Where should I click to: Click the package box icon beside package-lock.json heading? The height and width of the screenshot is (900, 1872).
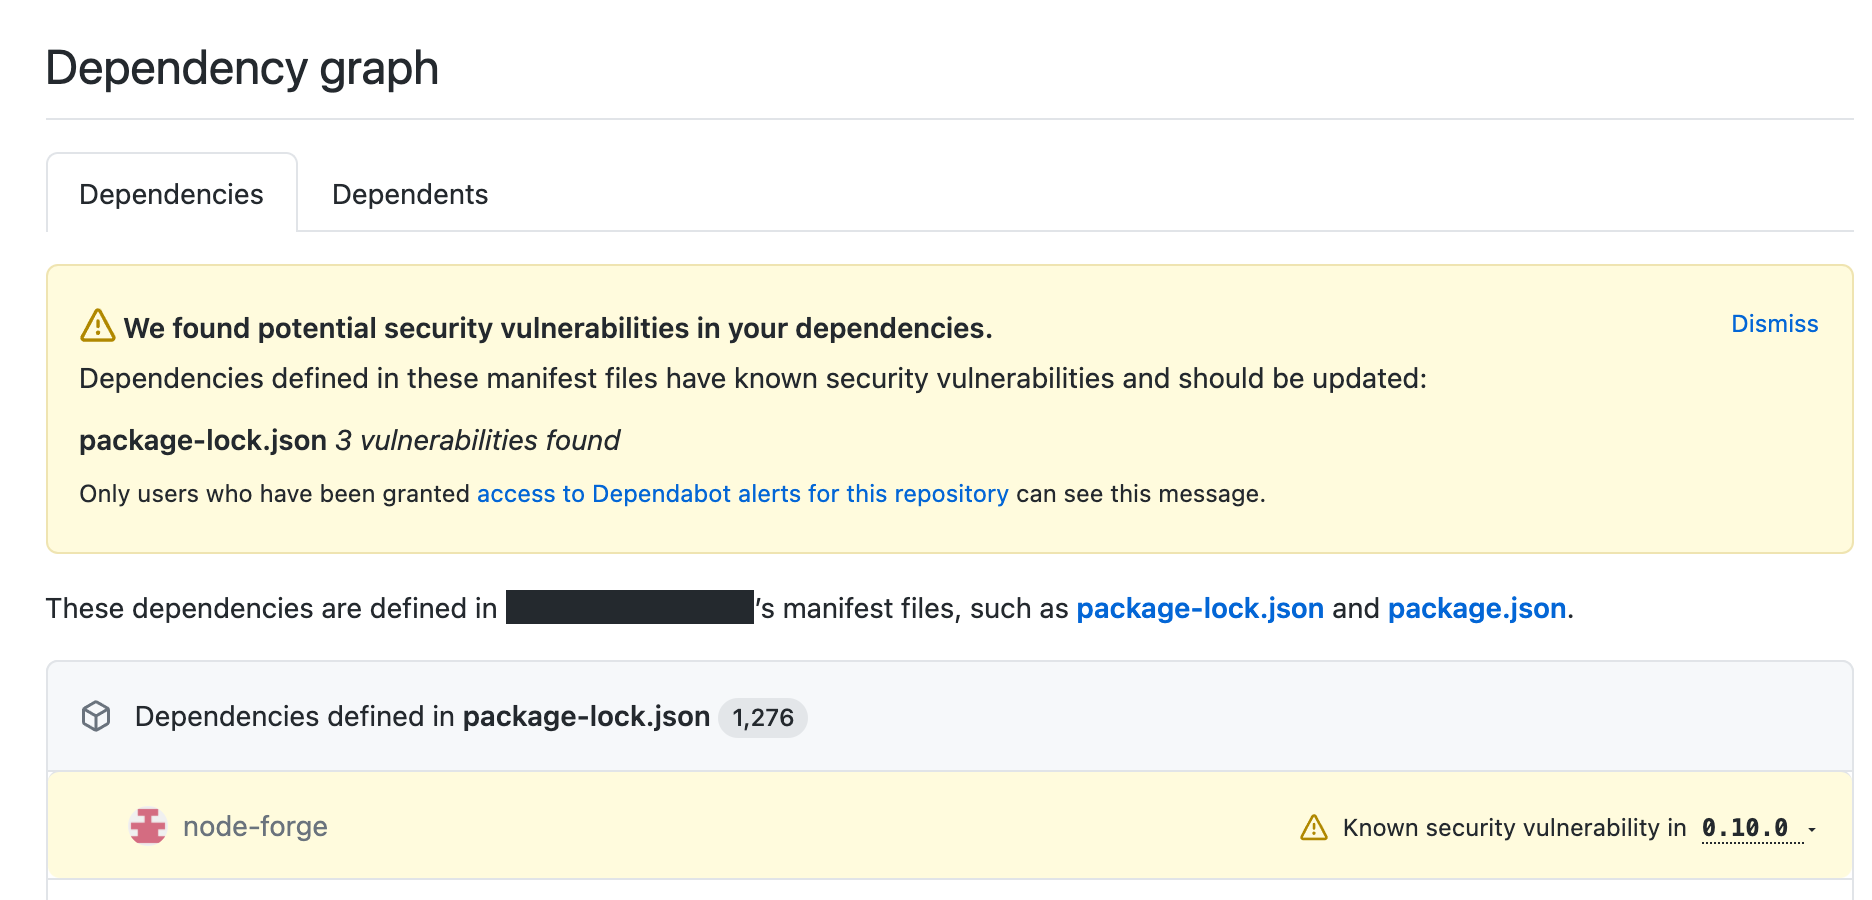point(97,716)
